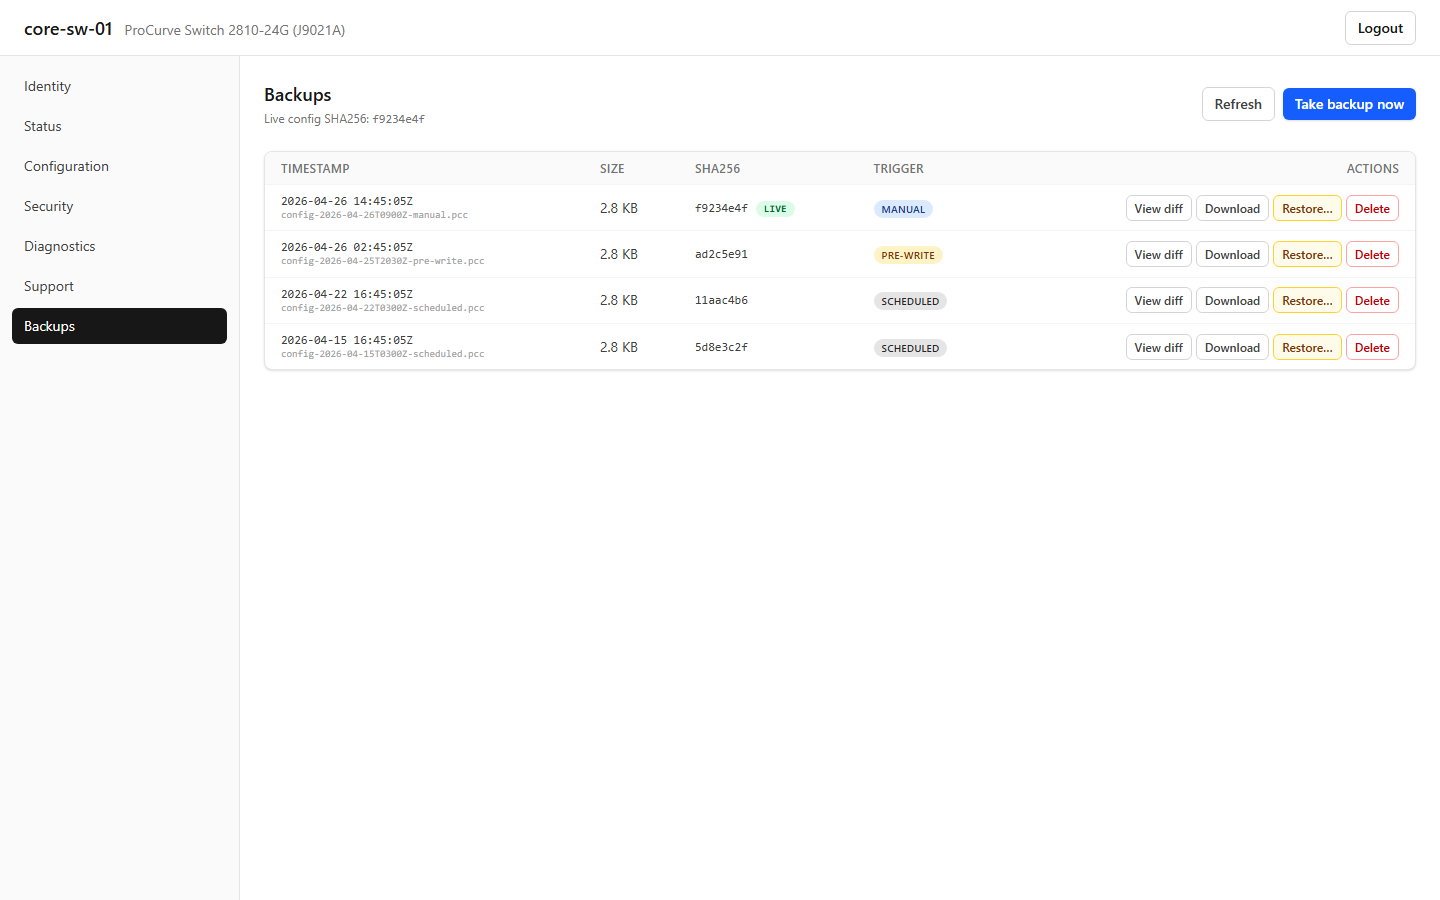The width and height of the screenshot is (1440, 900).
Task: Delete the f9234e4f backup
Action: 1372,208
